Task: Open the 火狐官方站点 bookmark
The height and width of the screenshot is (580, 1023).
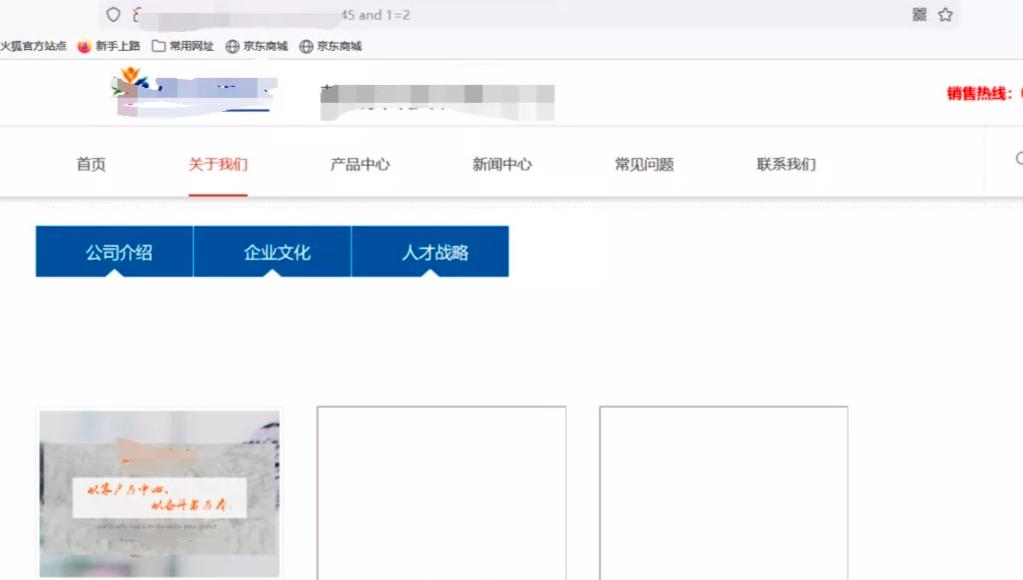Action: click(x=34, y=46)
